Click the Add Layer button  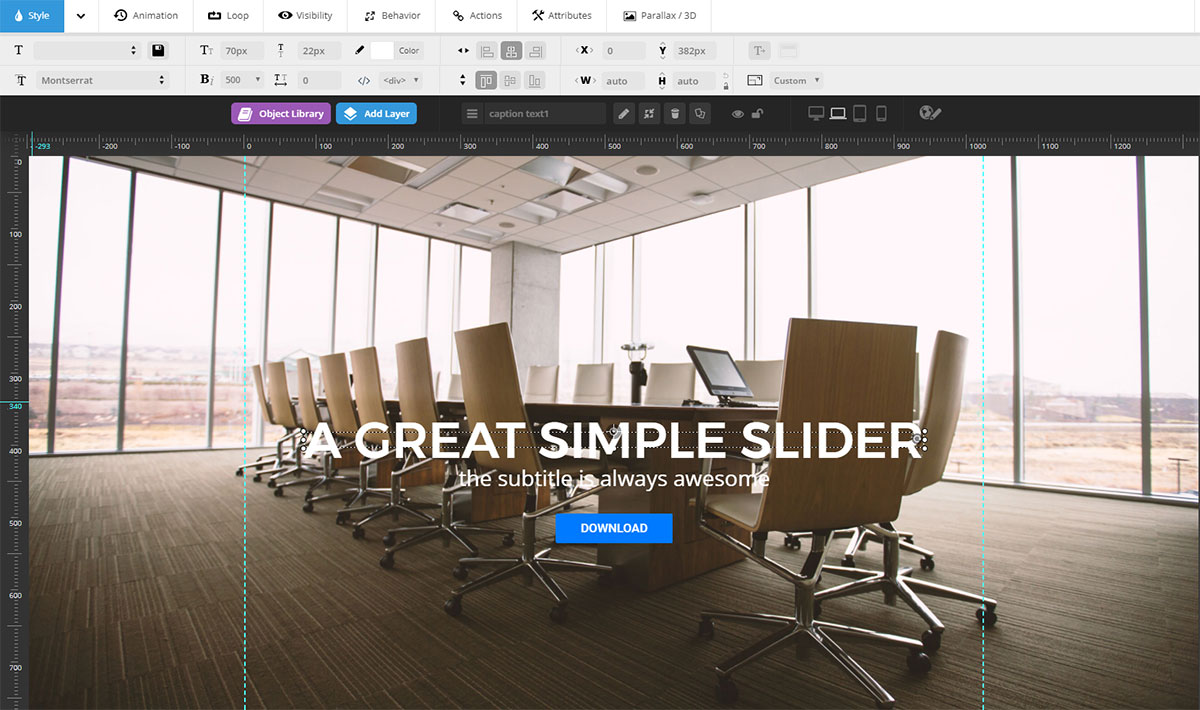pos(376,114)
